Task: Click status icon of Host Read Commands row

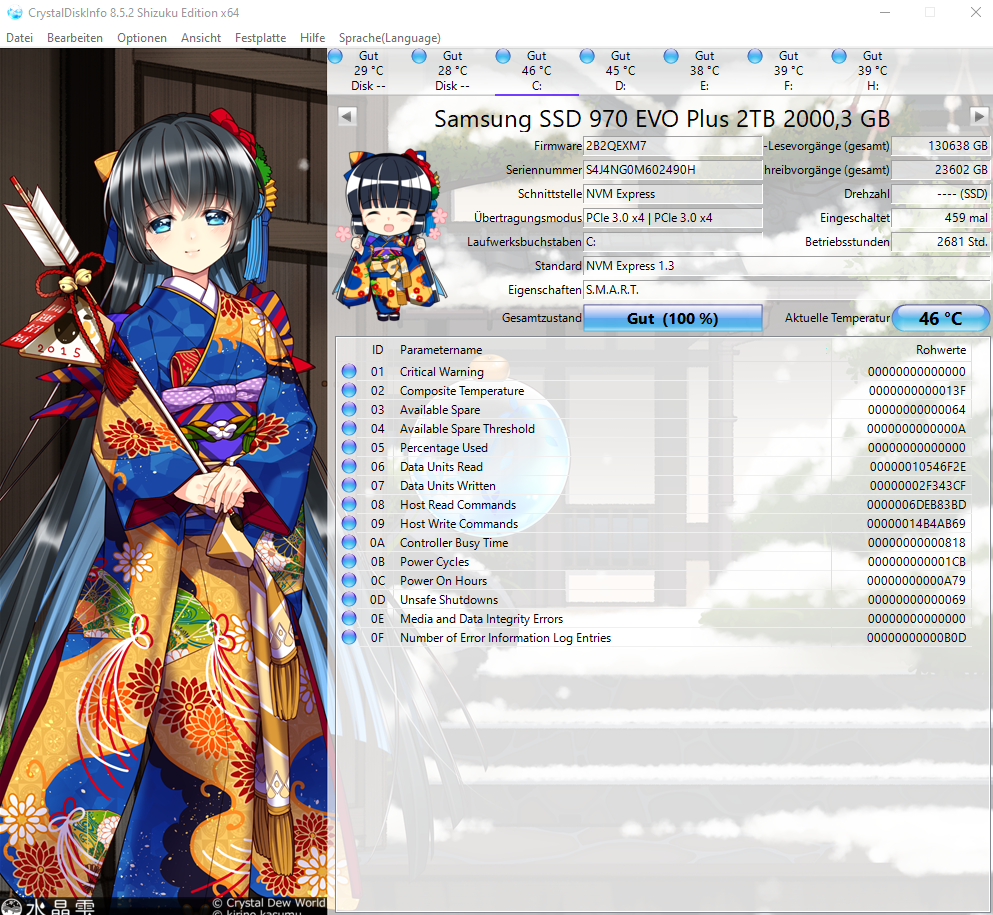Action: 349,504
